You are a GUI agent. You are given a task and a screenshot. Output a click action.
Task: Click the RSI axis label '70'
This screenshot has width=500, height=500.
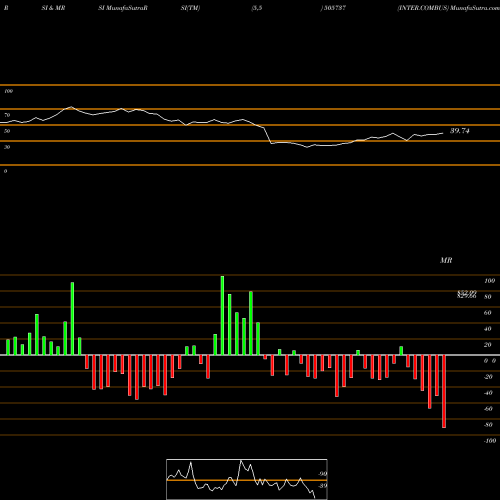[x=7, y=115]
